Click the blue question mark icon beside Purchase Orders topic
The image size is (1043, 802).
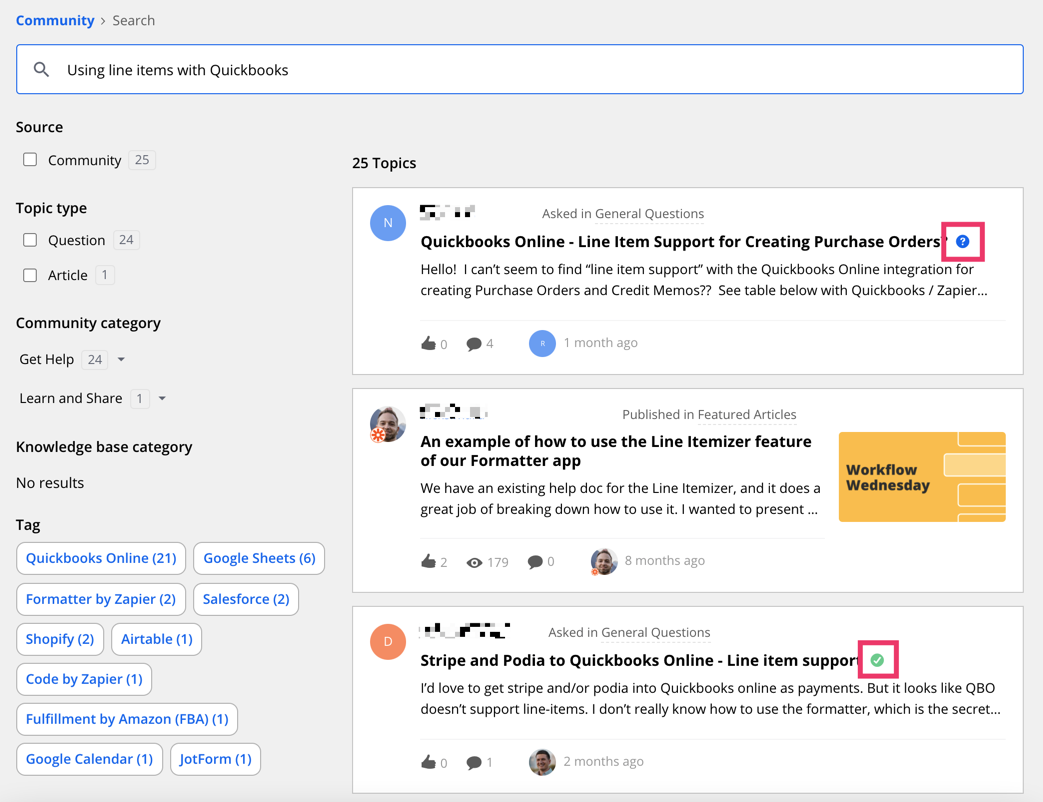point(963,241)
